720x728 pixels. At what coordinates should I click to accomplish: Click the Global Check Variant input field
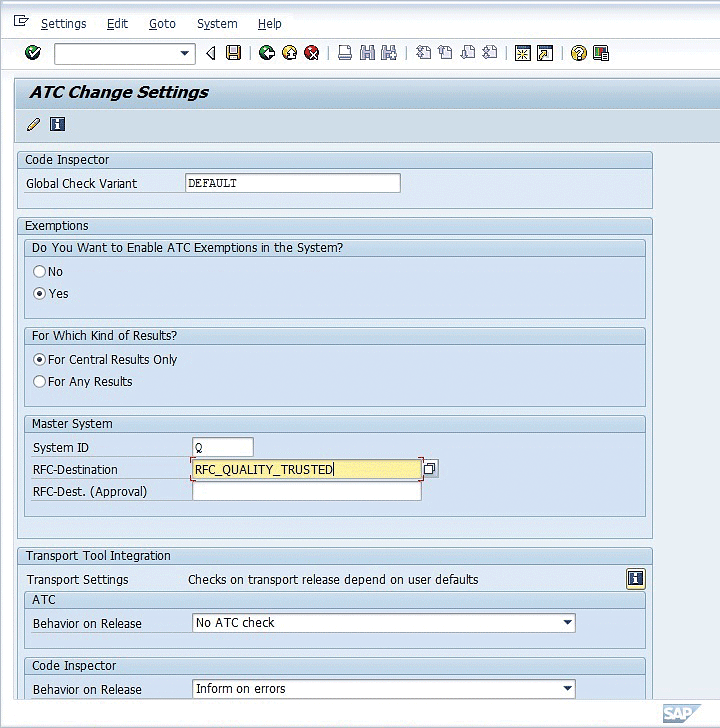[293, 183]
